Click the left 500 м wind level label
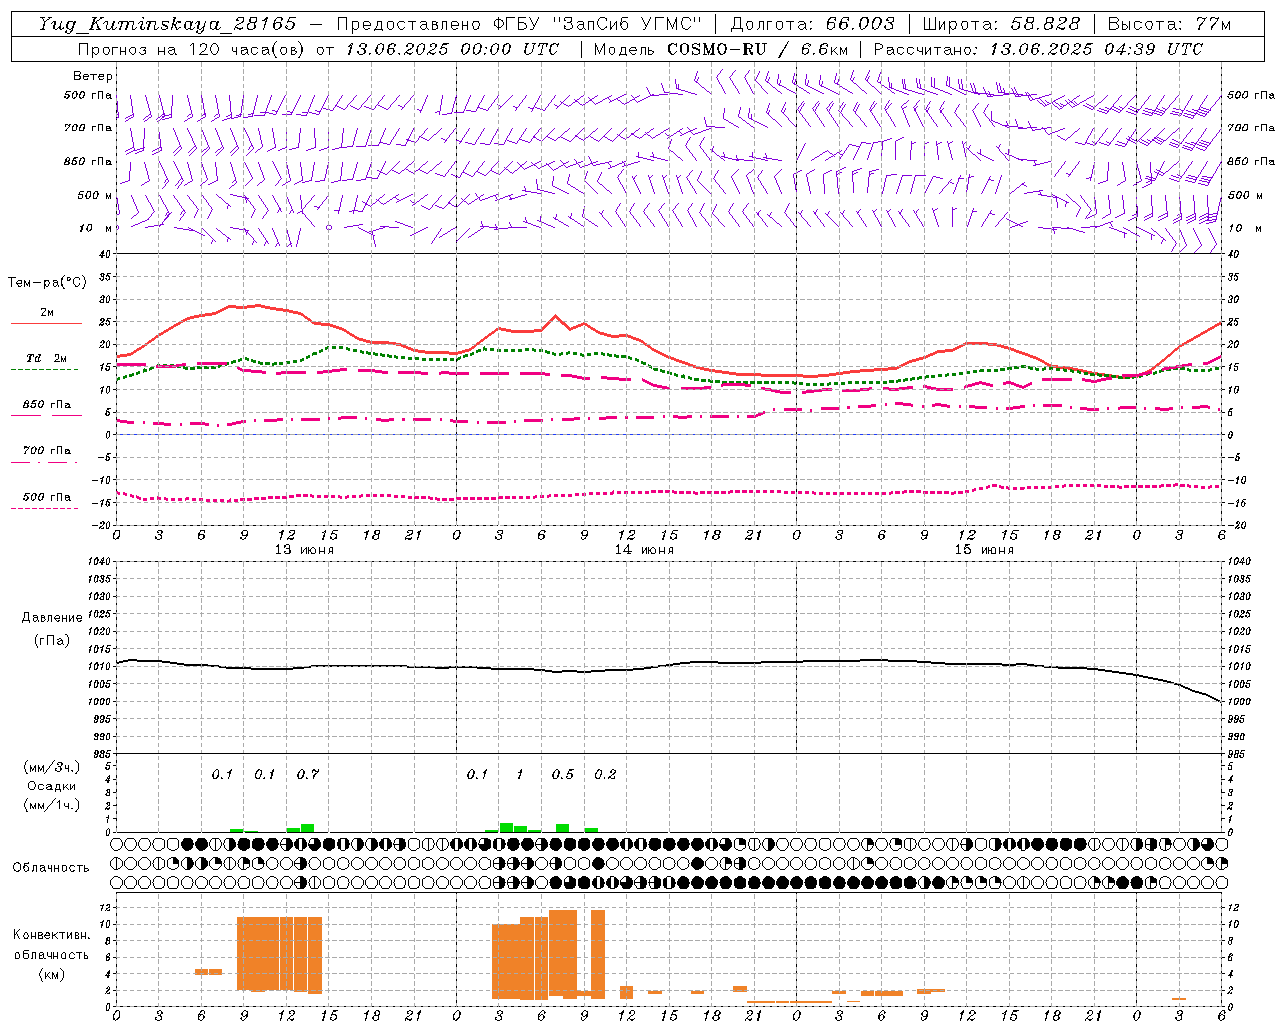The image size is (1280, 1024). pos(95,195)
